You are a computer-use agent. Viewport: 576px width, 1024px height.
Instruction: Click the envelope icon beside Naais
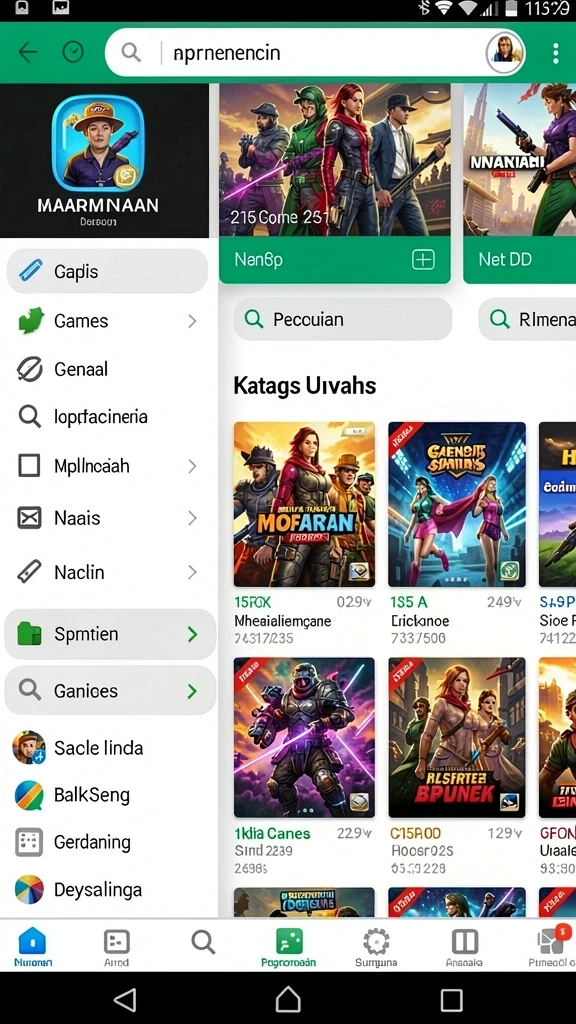(29, 518)
